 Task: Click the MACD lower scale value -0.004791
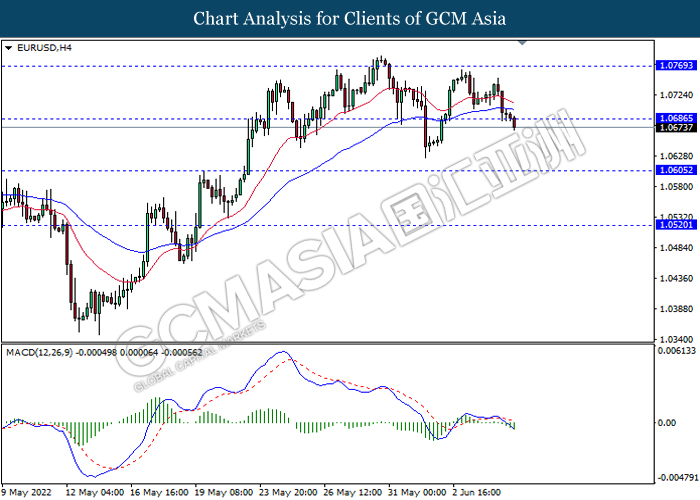tap(676, 478)
